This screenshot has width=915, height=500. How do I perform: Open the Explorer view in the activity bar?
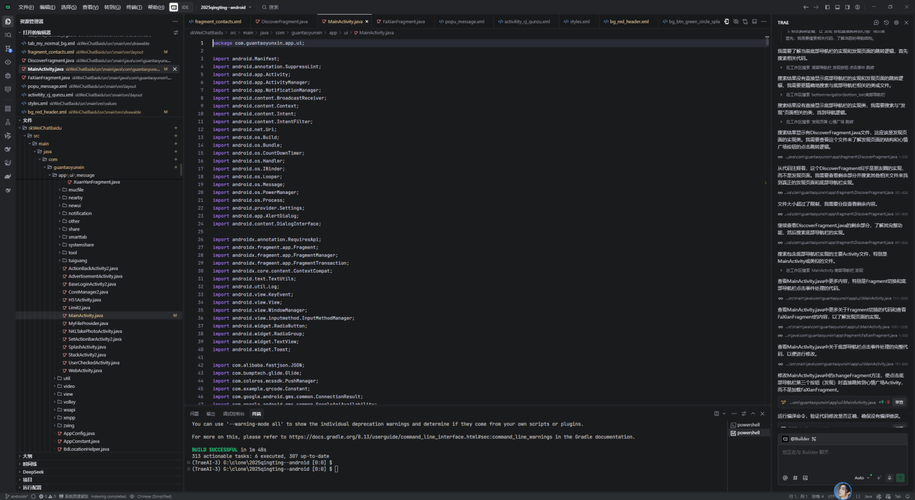click(x=8, y=21)
